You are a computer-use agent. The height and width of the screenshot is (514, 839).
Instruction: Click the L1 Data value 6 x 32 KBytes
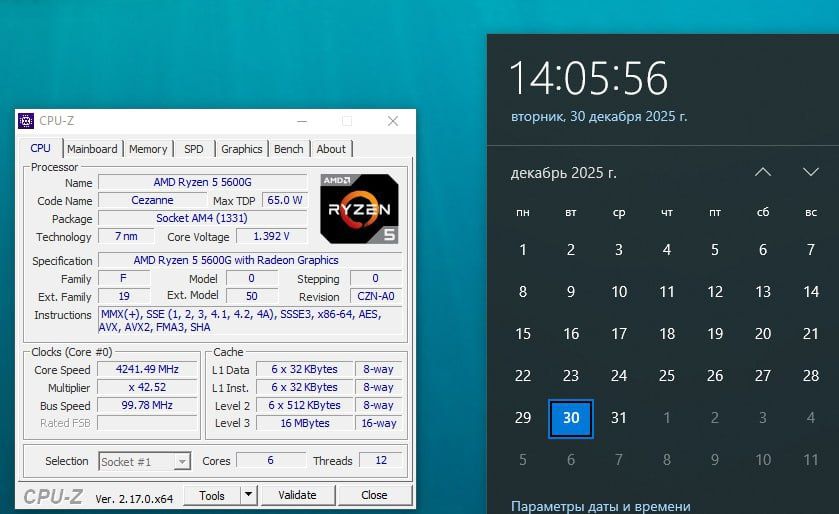304,369
